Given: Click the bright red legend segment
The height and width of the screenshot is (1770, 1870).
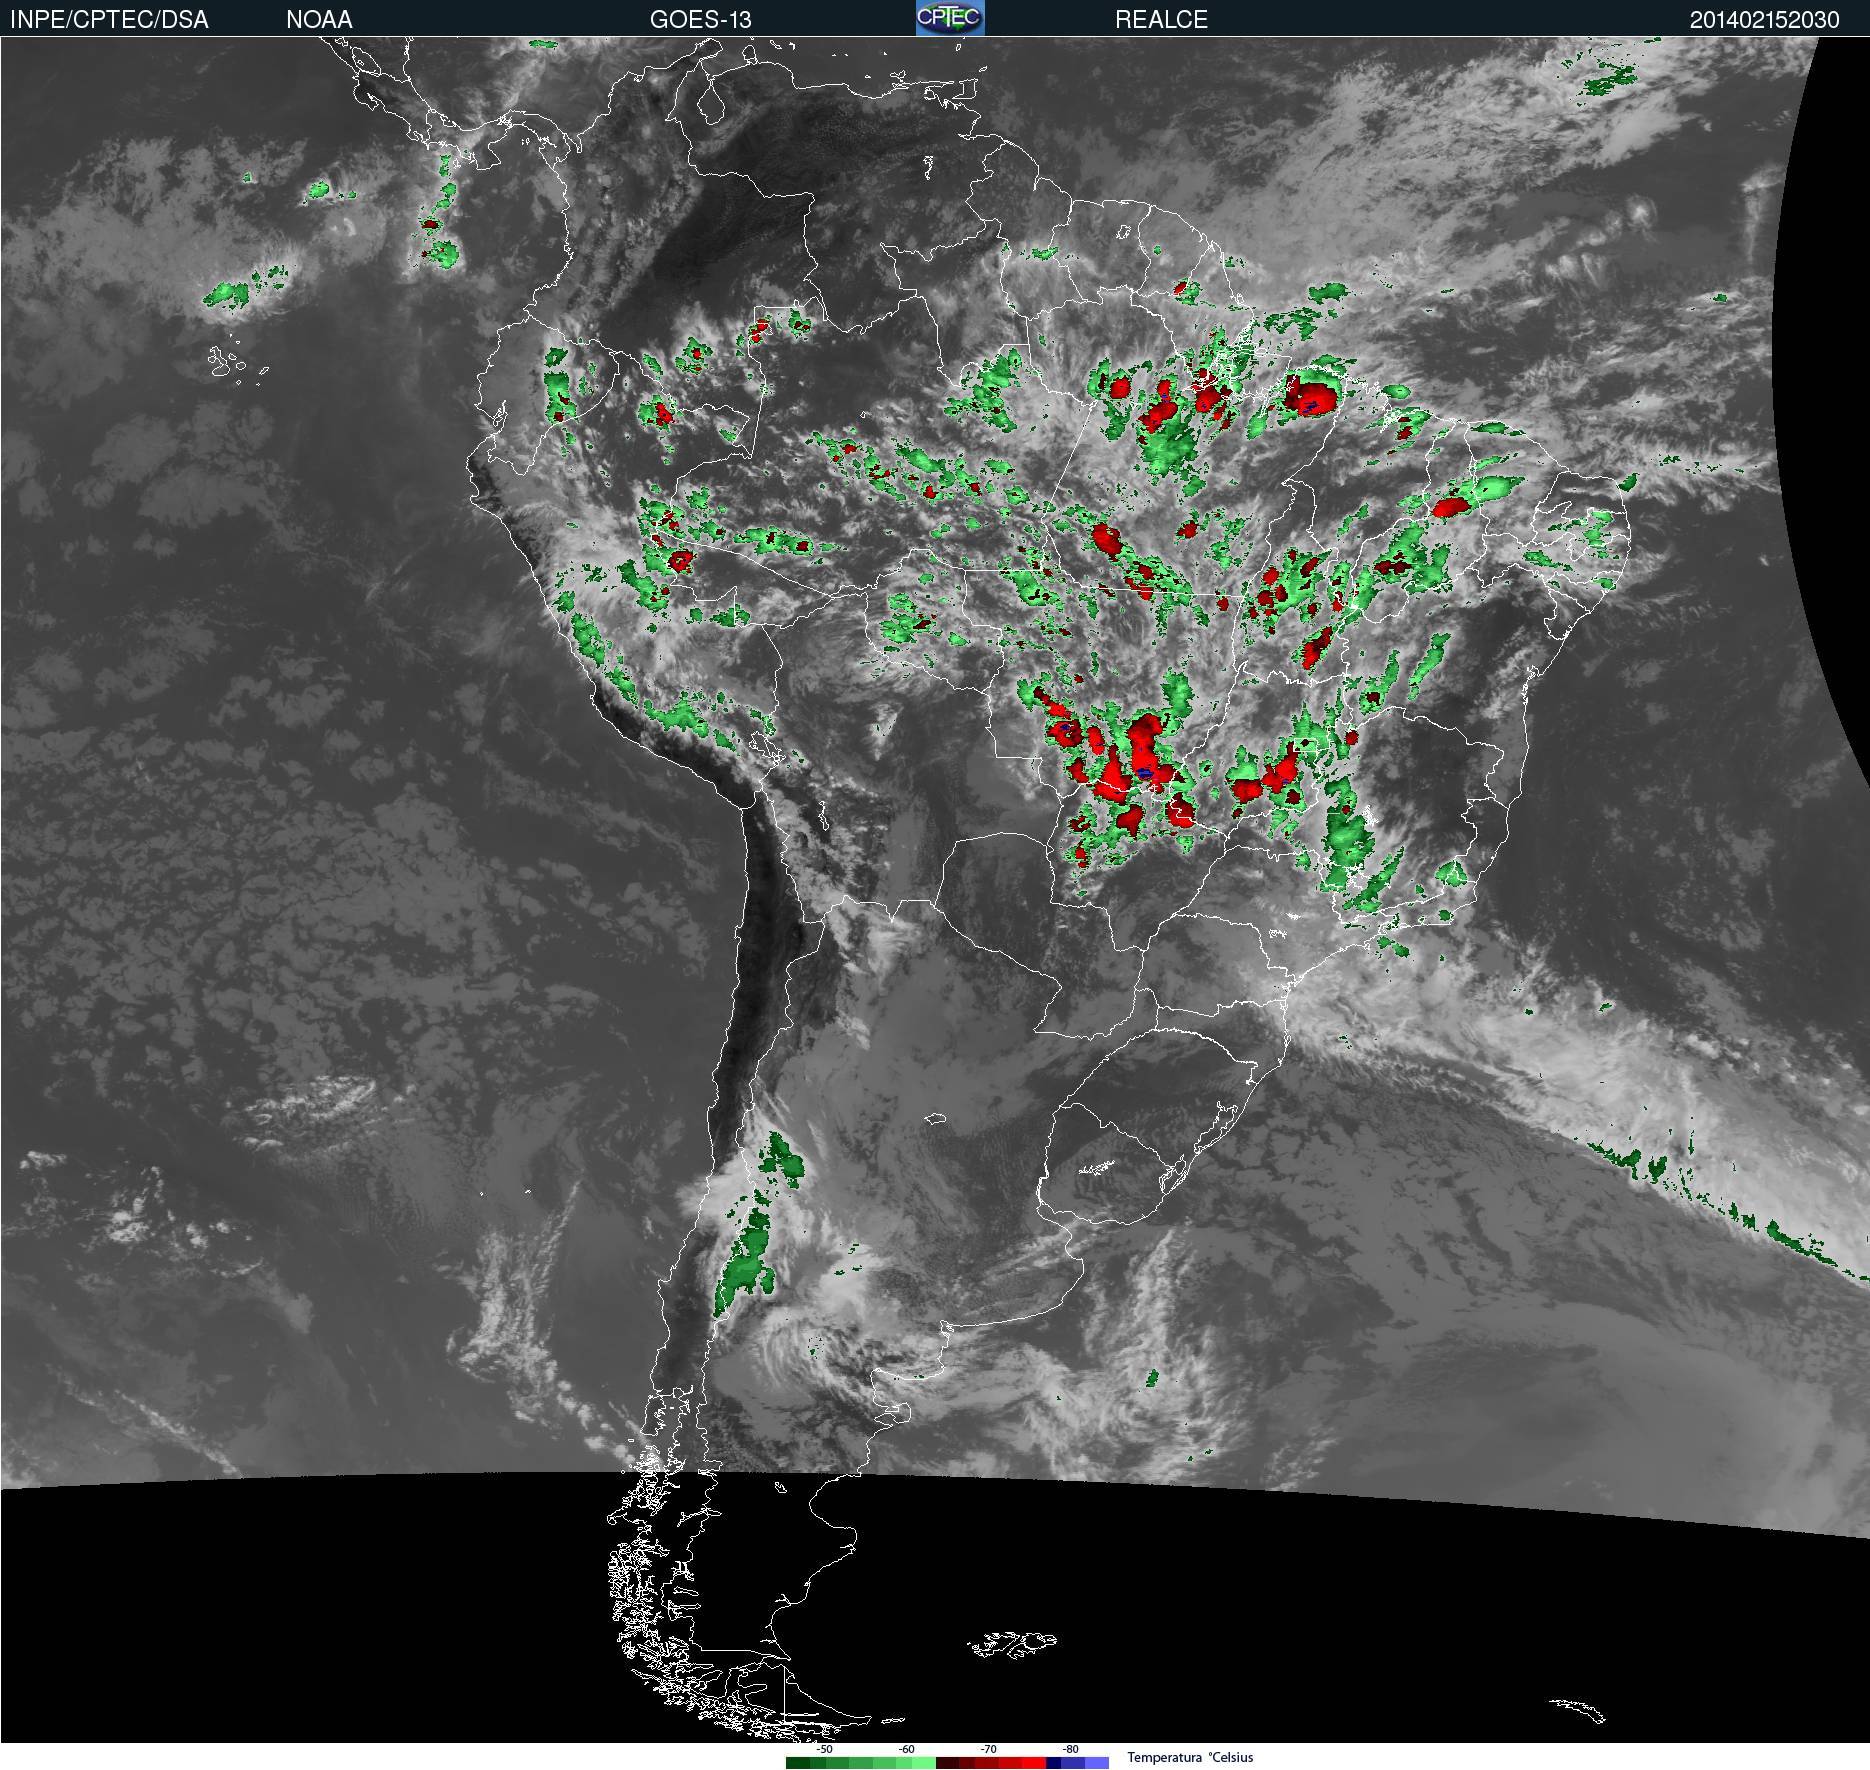Looking at the screenshot, I should tap(1034, 1763).
